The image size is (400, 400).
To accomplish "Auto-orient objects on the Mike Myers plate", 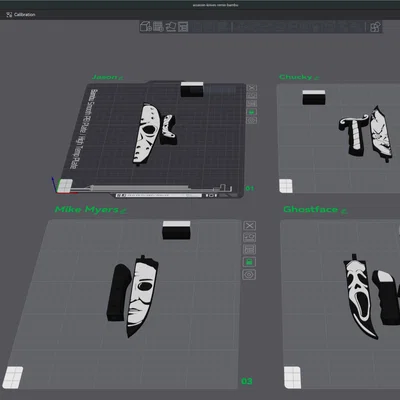I will point(249,238).
